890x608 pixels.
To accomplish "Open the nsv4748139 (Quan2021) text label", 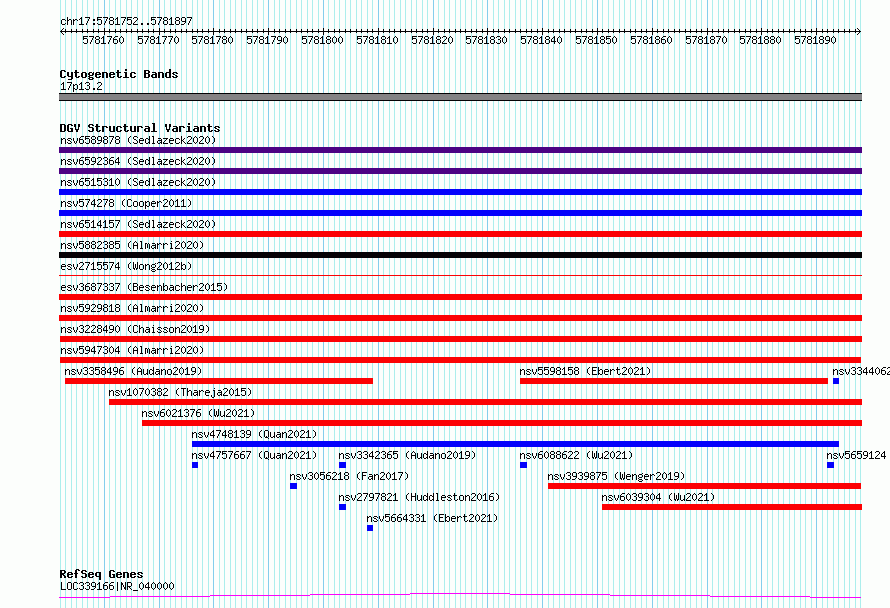I will click(x=254, y=434).
